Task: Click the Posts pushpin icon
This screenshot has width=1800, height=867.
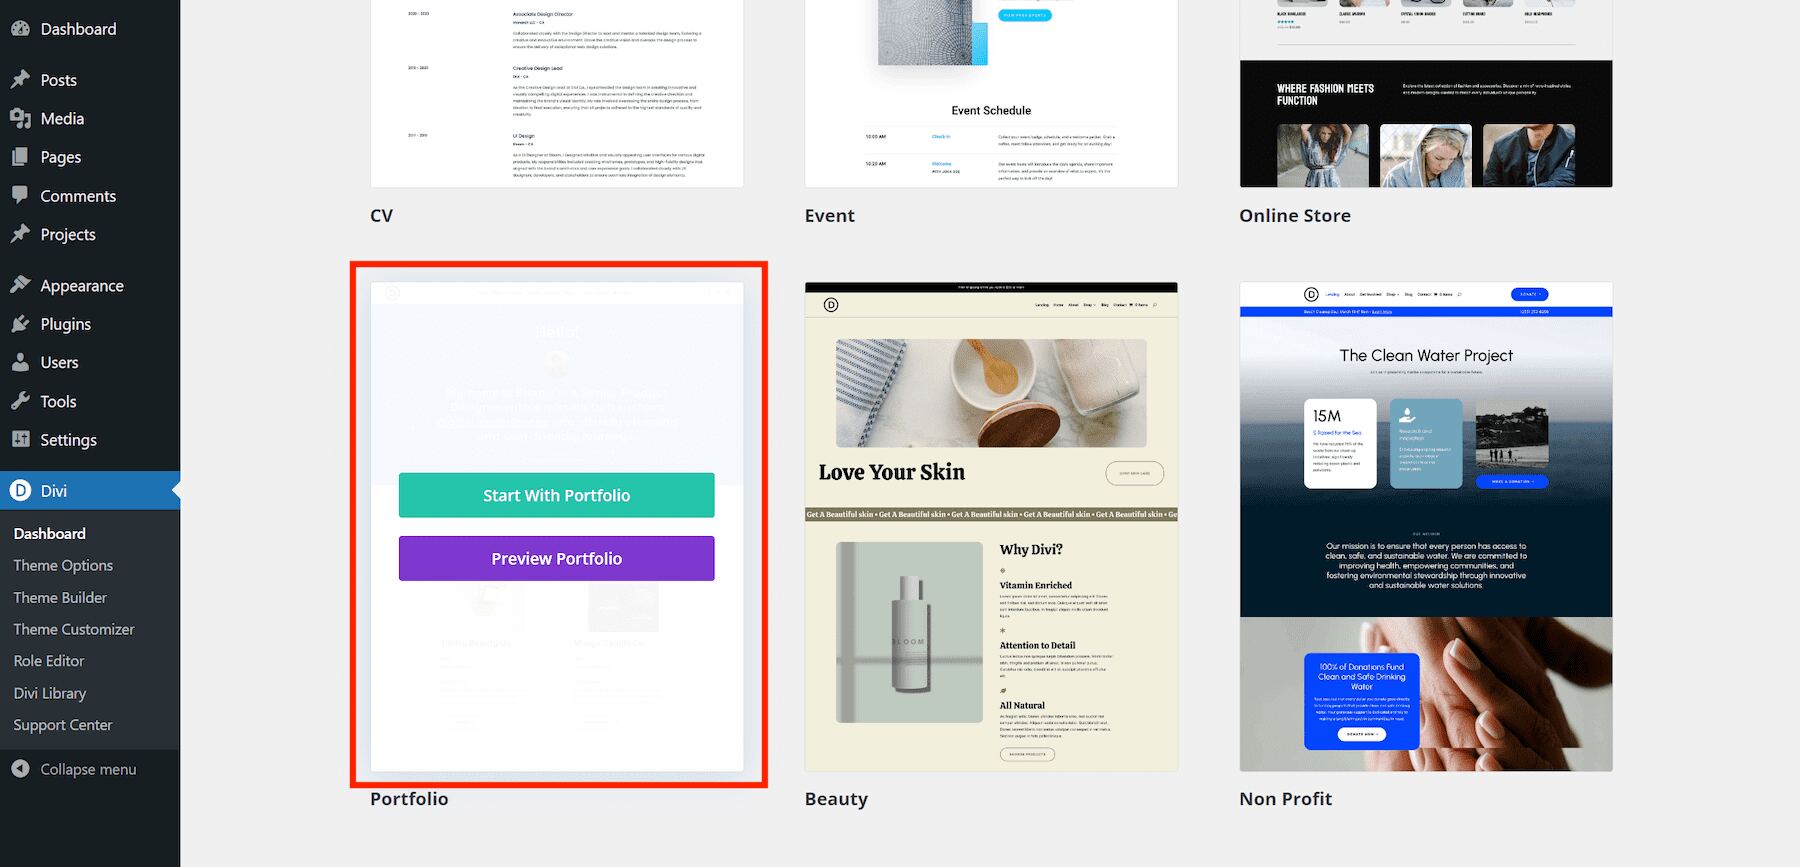Action: [20, 79]
